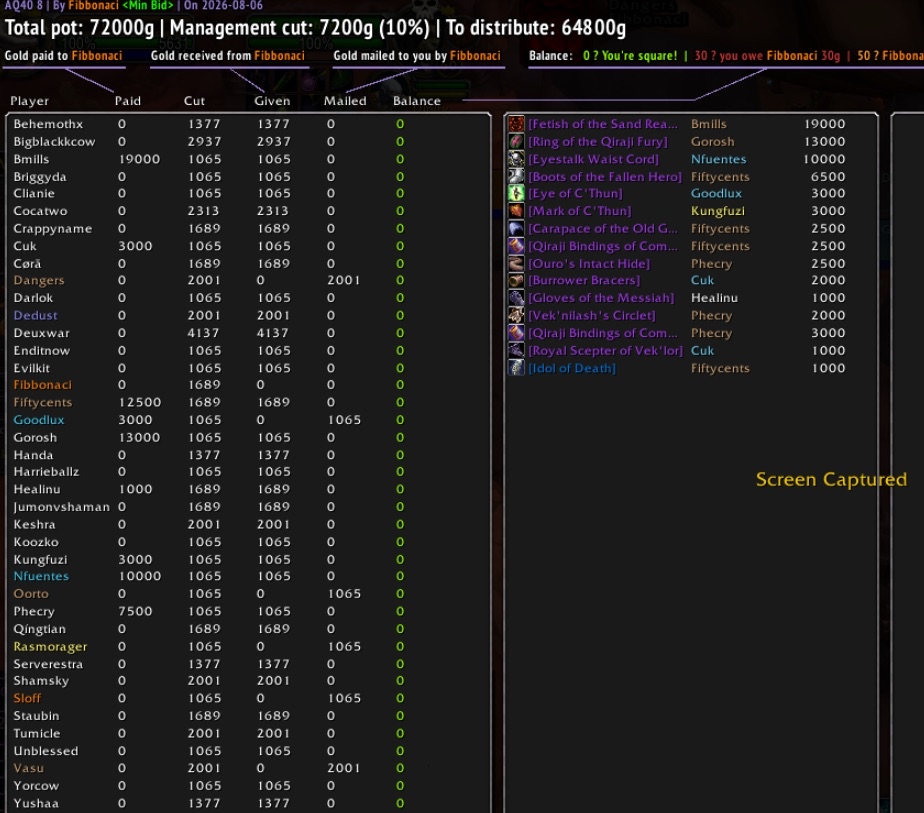Screen dimensions: 924x813
Task: Click the 'Gold mailed to you by Fibbonaci' legend
Action: (417, 56)
